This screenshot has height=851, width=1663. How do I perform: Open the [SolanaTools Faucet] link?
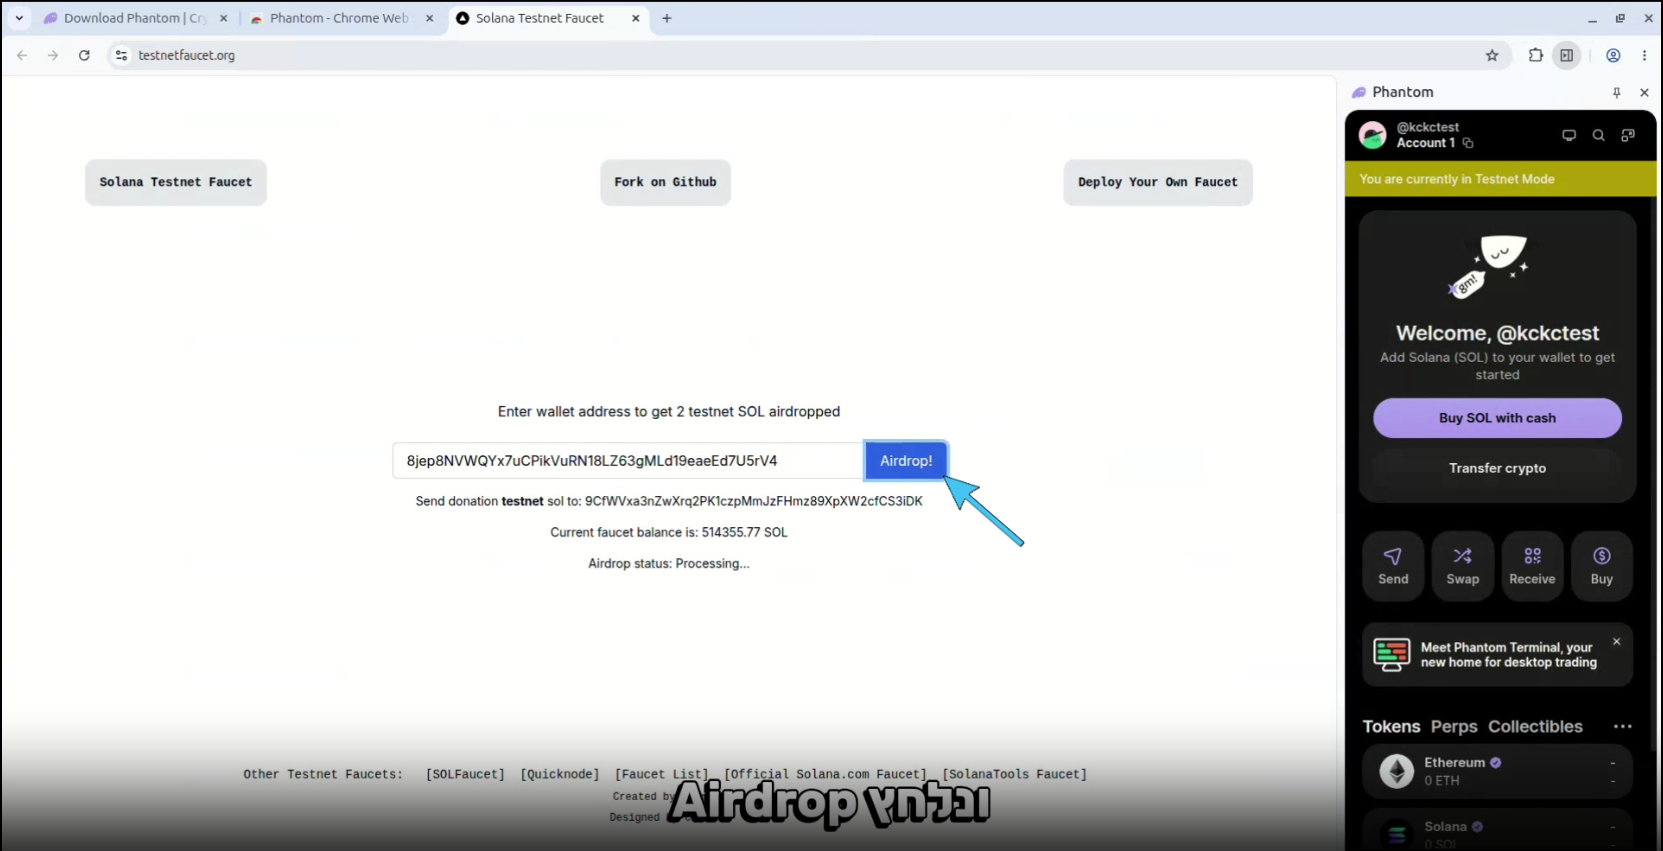click(x=1015, y=774)
